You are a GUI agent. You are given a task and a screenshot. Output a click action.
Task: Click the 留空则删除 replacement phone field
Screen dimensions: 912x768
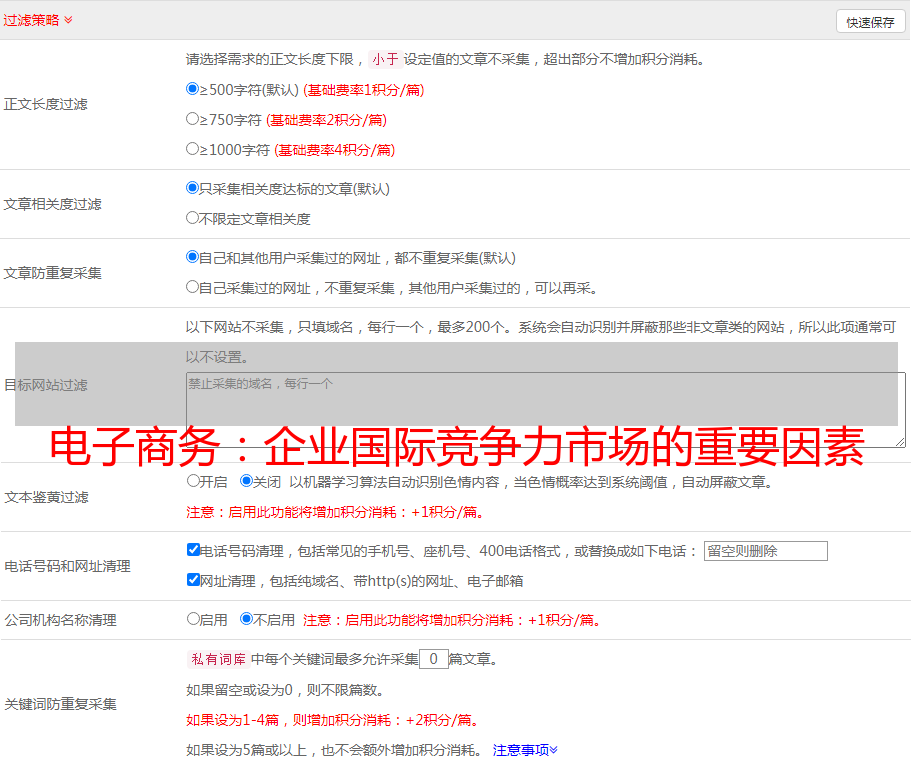765,551
